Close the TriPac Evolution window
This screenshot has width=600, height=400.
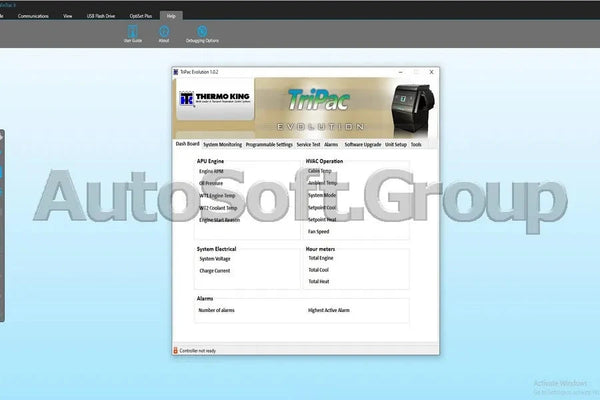tap(431, 72)
